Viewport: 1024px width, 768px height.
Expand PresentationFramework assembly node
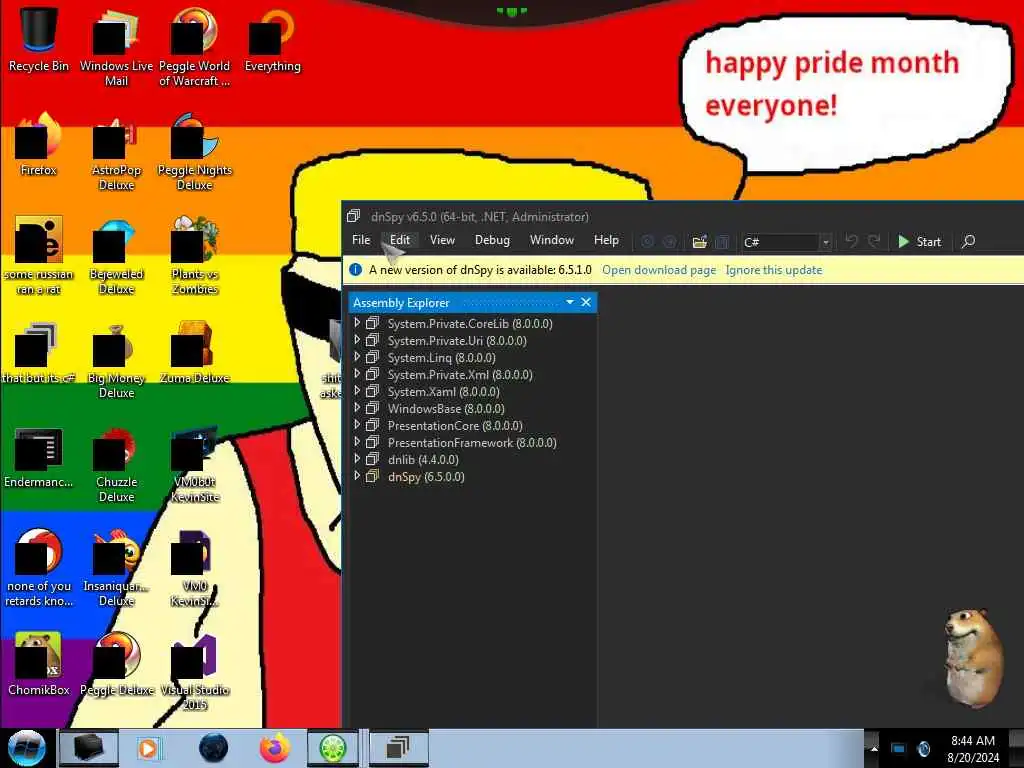357,441
